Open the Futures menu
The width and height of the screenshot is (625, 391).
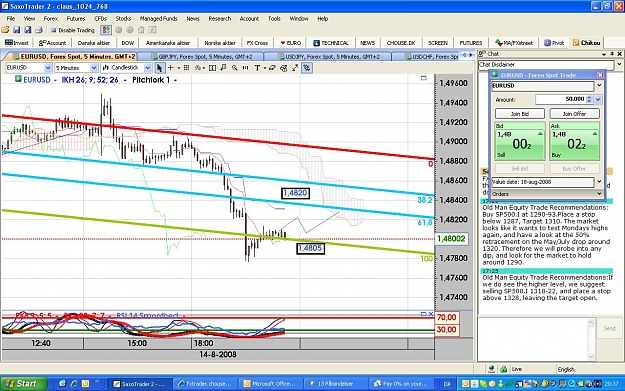[x=76, y=18]
